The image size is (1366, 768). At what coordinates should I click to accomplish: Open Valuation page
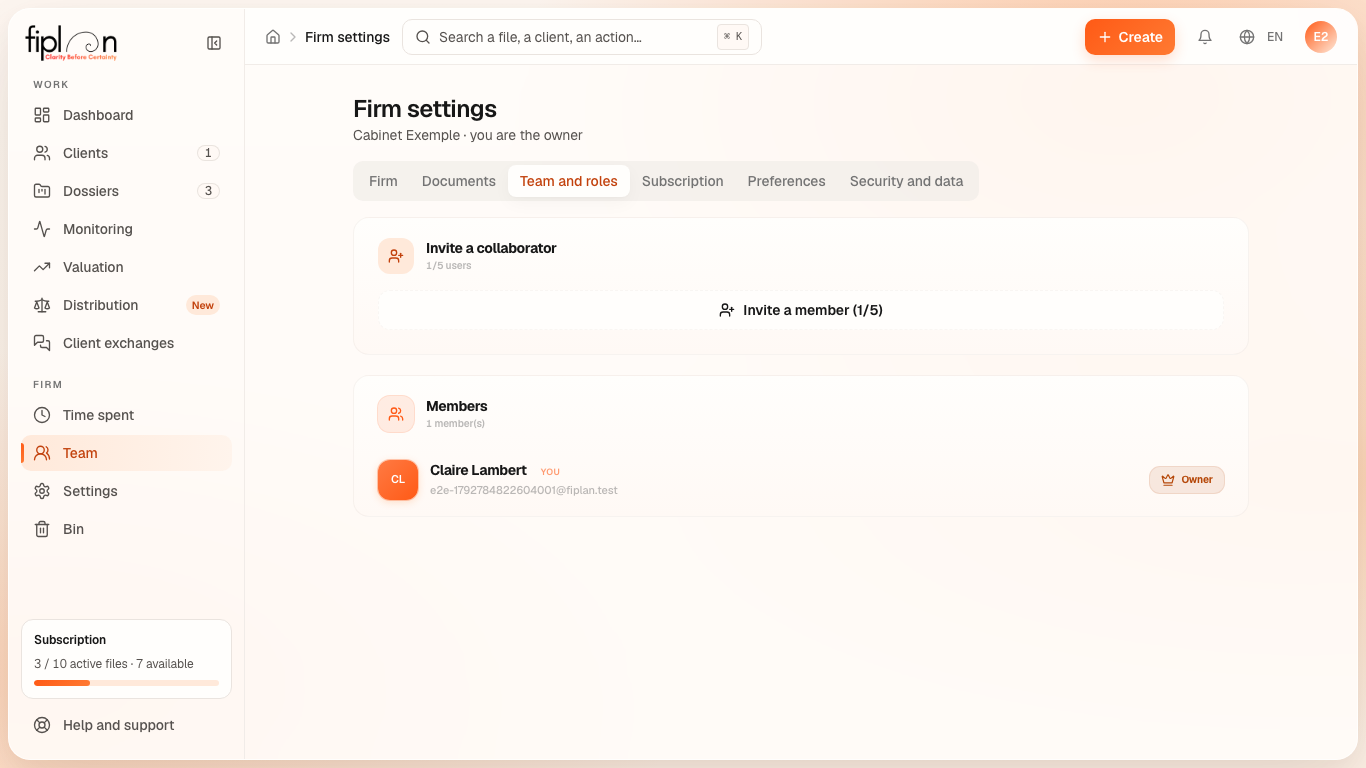click(126, 267)
